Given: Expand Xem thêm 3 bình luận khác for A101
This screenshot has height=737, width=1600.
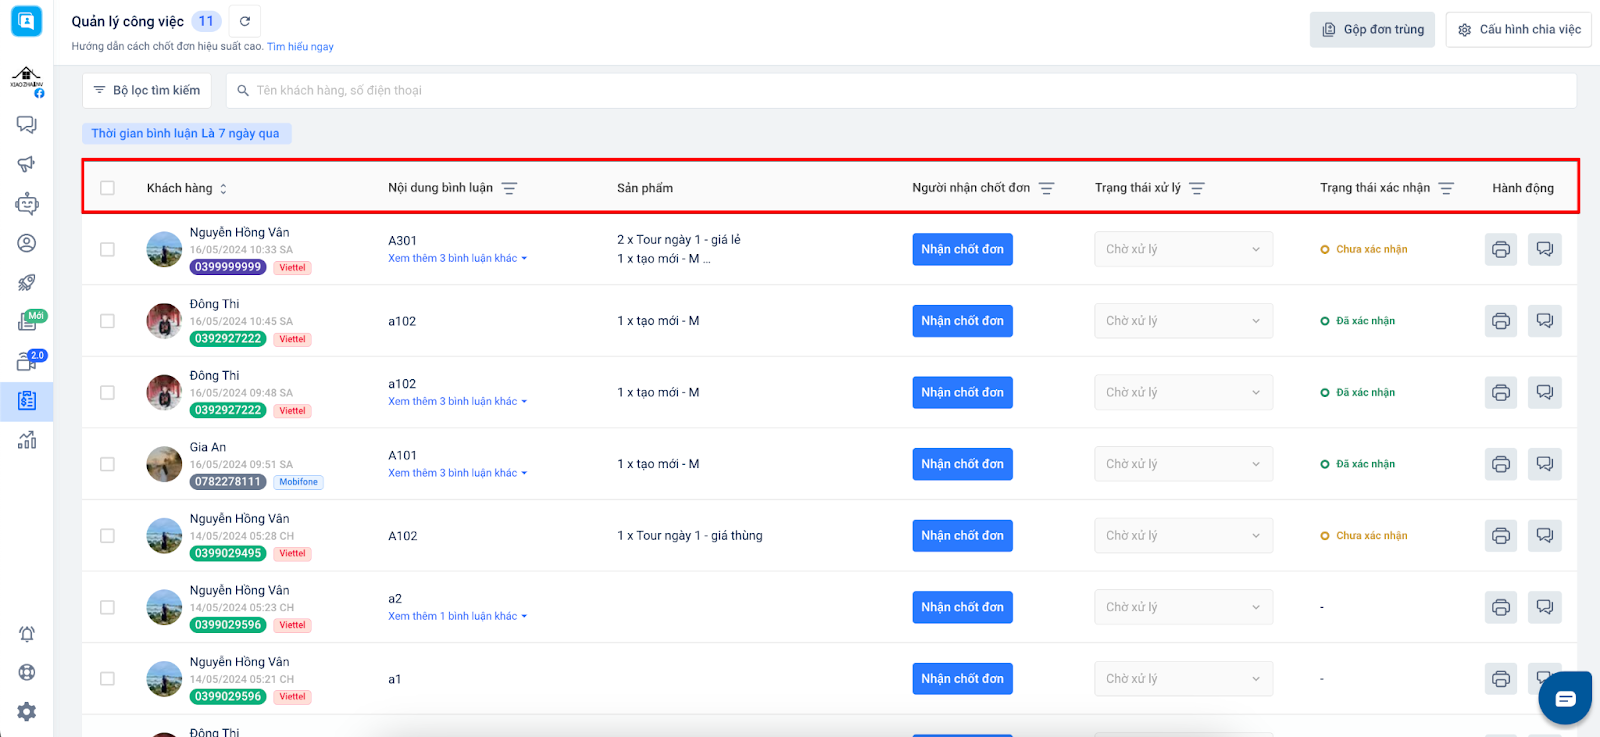Looking at the screenshot, I should (457, 473).
